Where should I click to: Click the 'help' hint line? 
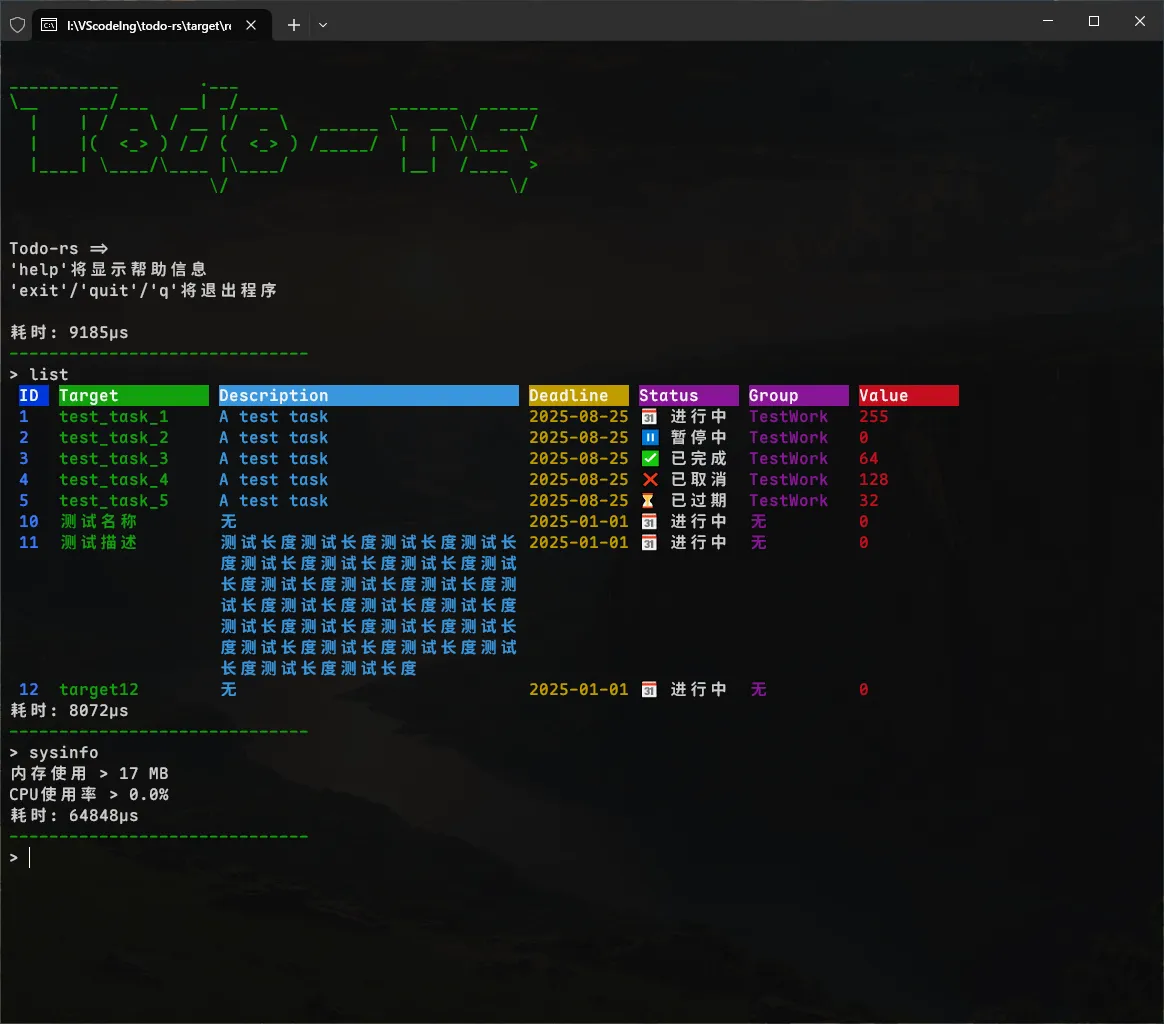click(108, 269)
